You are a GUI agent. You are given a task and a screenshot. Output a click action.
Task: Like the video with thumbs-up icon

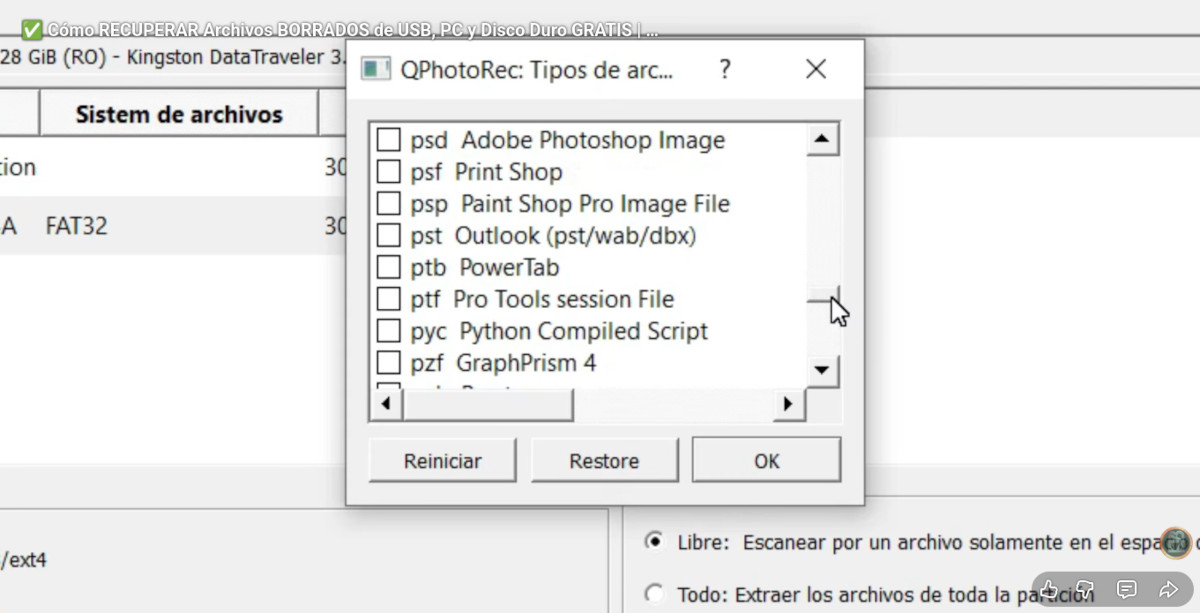(x=1049, y=589)
